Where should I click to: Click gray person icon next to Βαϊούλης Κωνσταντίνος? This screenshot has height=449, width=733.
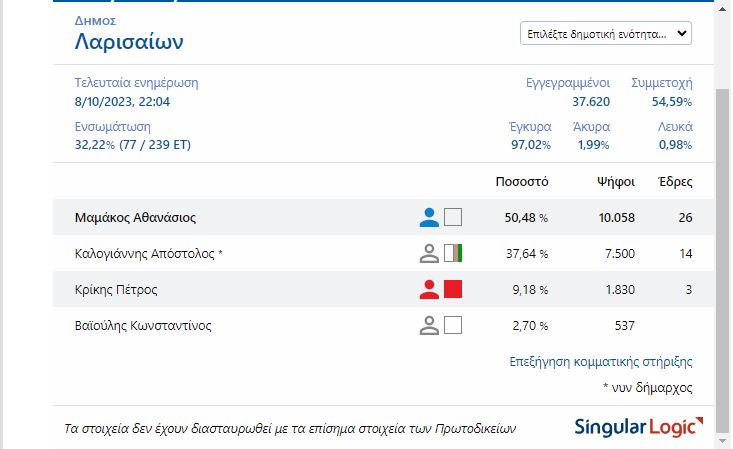coord(429,325)
